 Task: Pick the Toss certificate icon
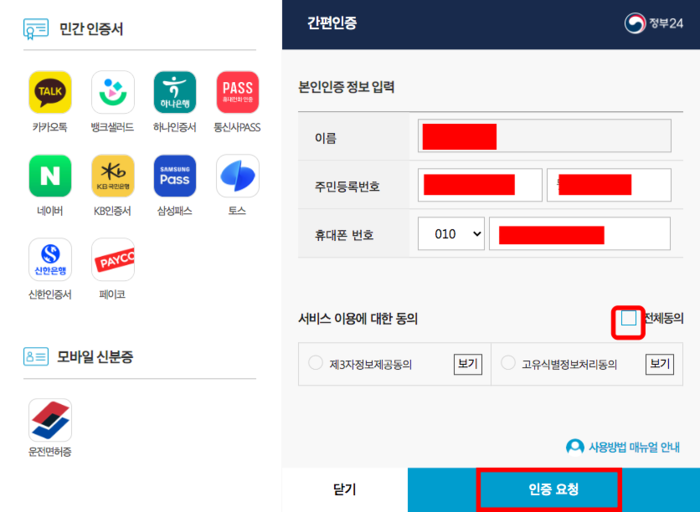point(238,176)
